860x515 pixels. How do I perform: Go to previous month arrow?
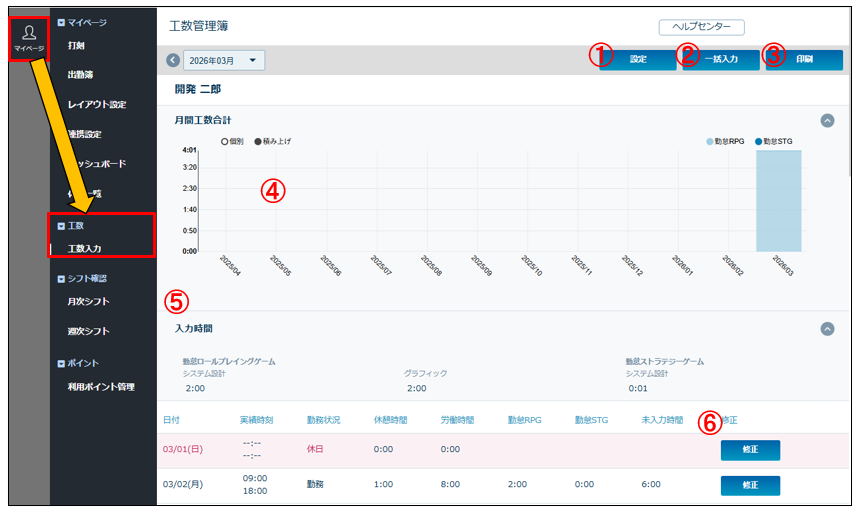pyautogui.click(x=173, y=60)
